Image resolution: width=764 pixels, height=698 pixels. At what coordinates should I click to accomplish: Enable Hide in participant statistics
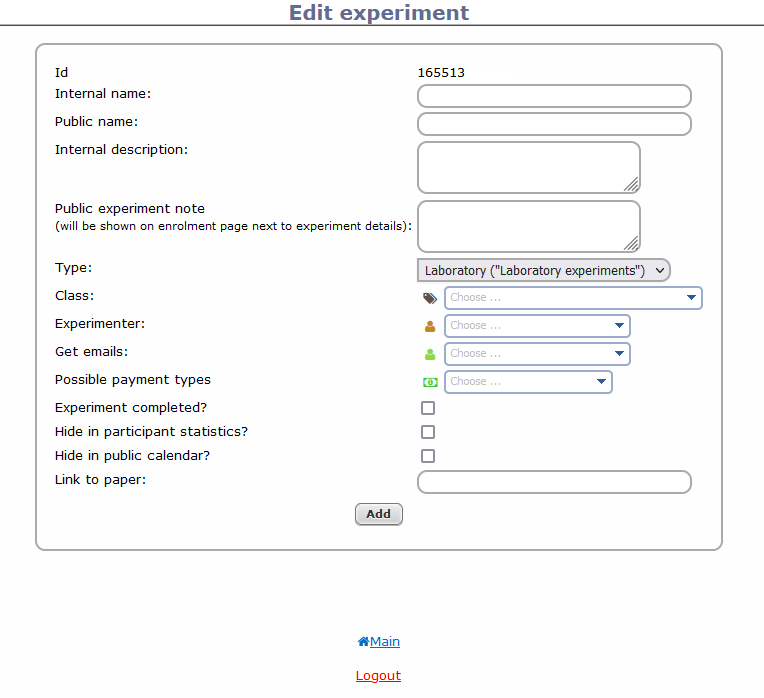click(x=428, y=432)
